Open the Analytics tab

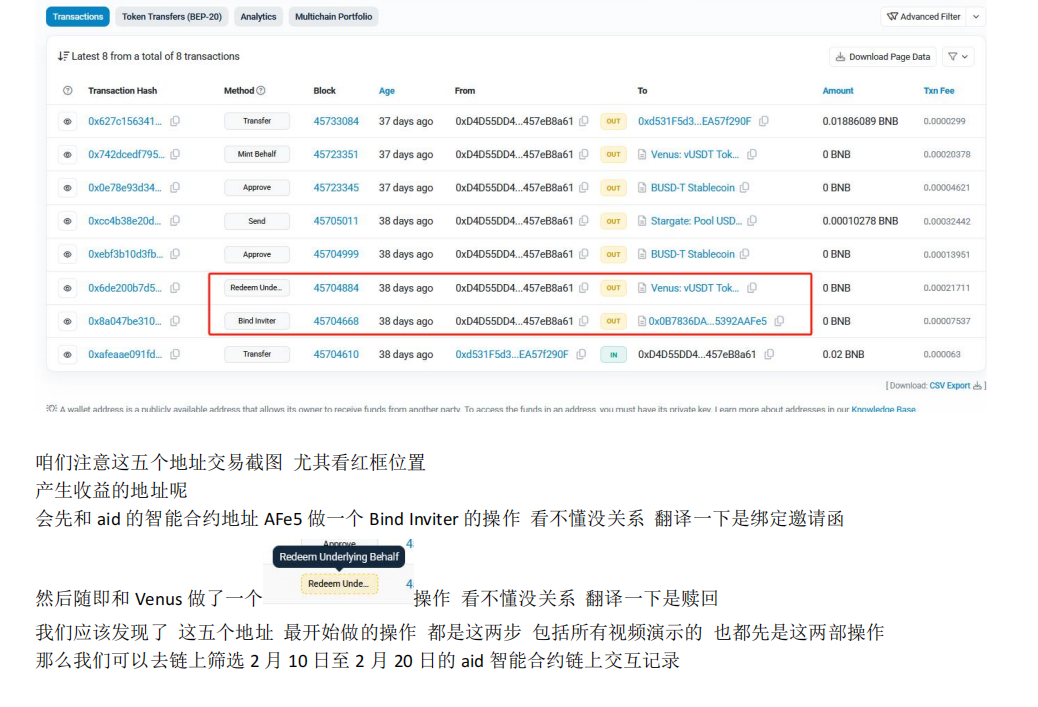tap(258, 17)
